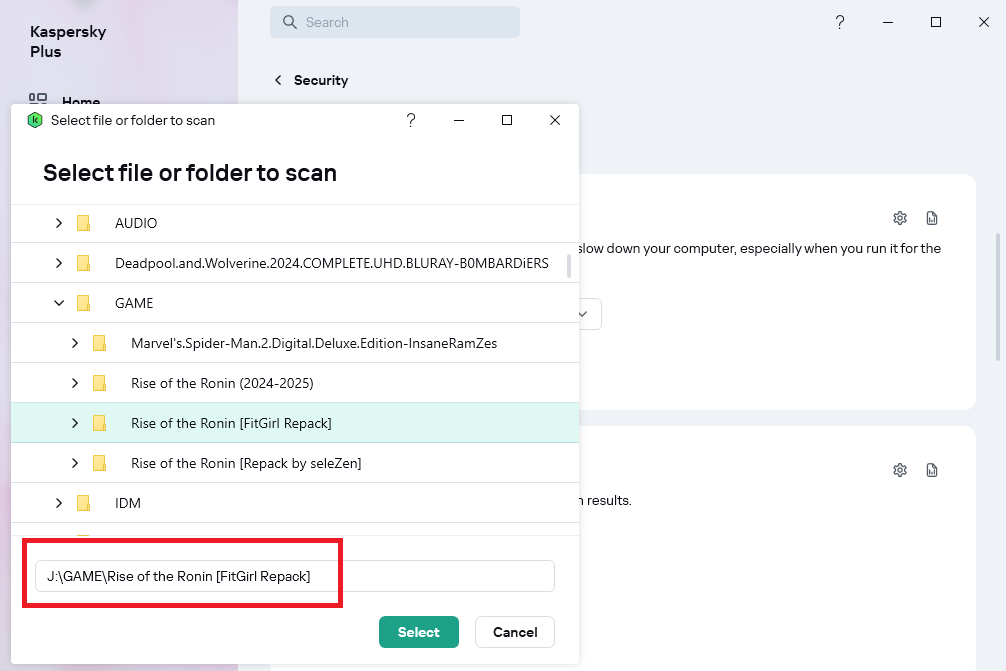Open help in the scan dialog title bar
The width and height of the screenshot is (1006, 671).
tap(411, 120)
